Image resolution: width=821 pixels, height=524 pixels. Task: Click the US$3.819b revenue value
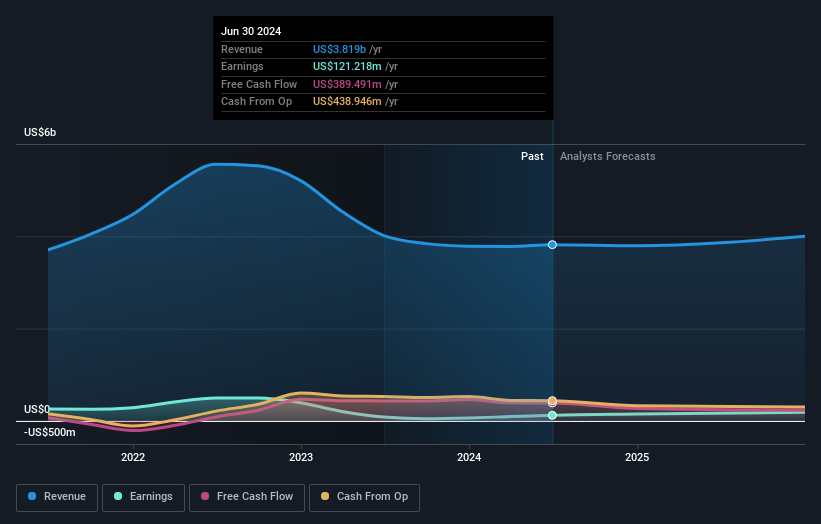click(339, 49)
